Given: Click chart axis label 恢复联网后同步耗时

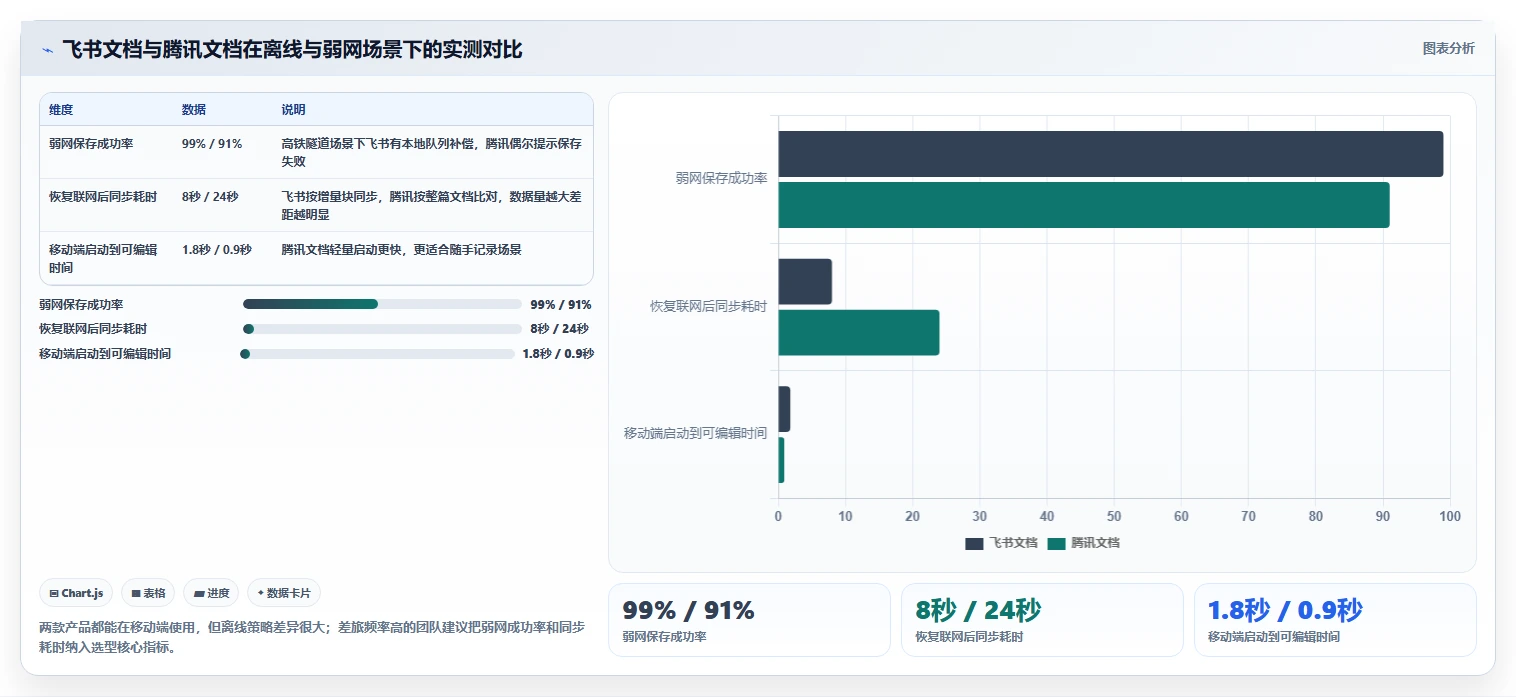Looking at the screenshot, I should coord(708,306).
